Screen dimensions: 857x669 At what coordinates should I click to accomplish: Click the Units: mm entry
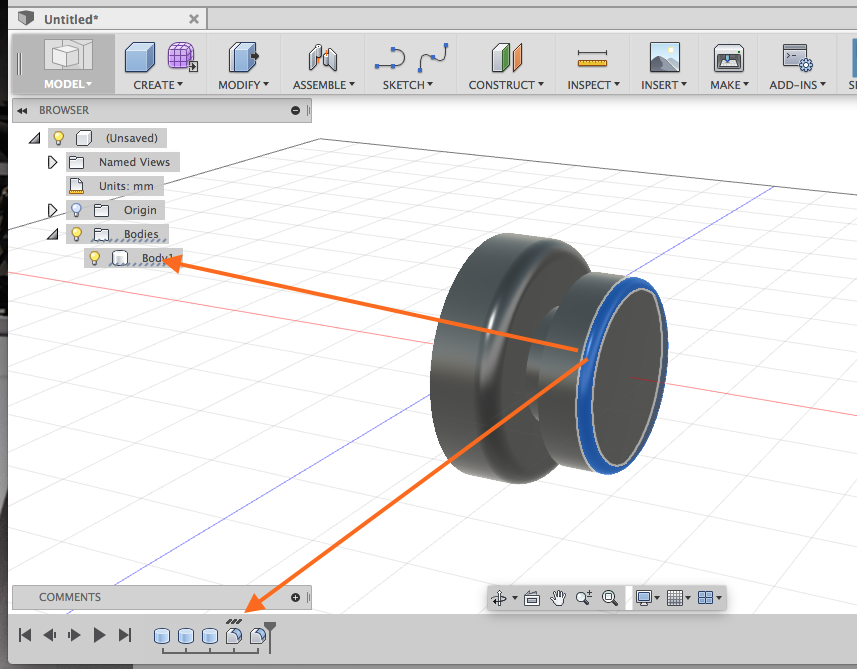[126, 186]
